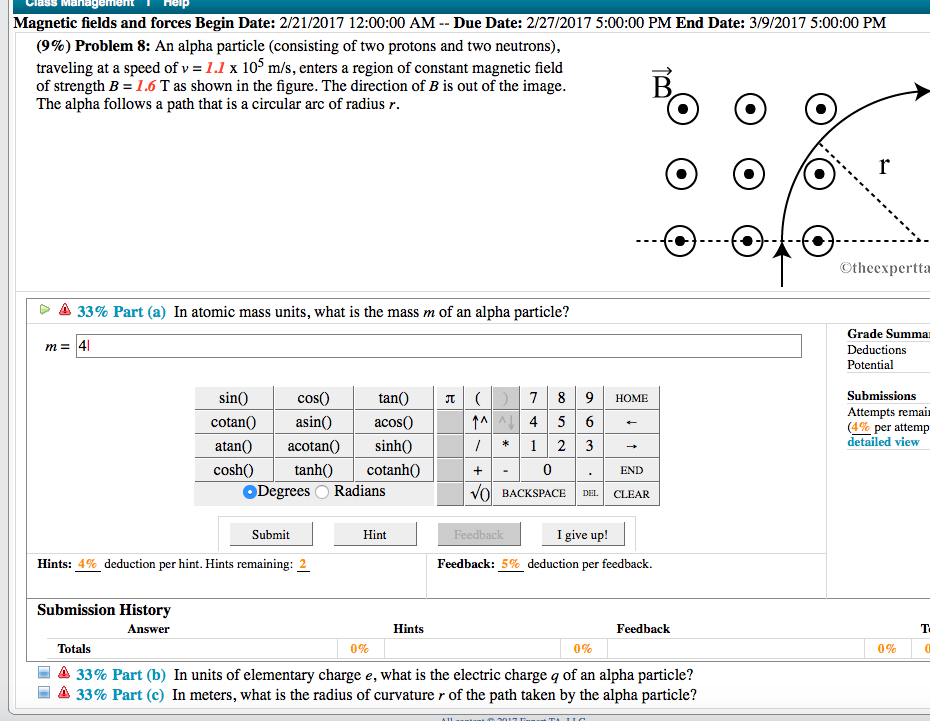Viewport: 930px width, 721px height.
Task: Click the sin() function key
Action: click(233, 397)
